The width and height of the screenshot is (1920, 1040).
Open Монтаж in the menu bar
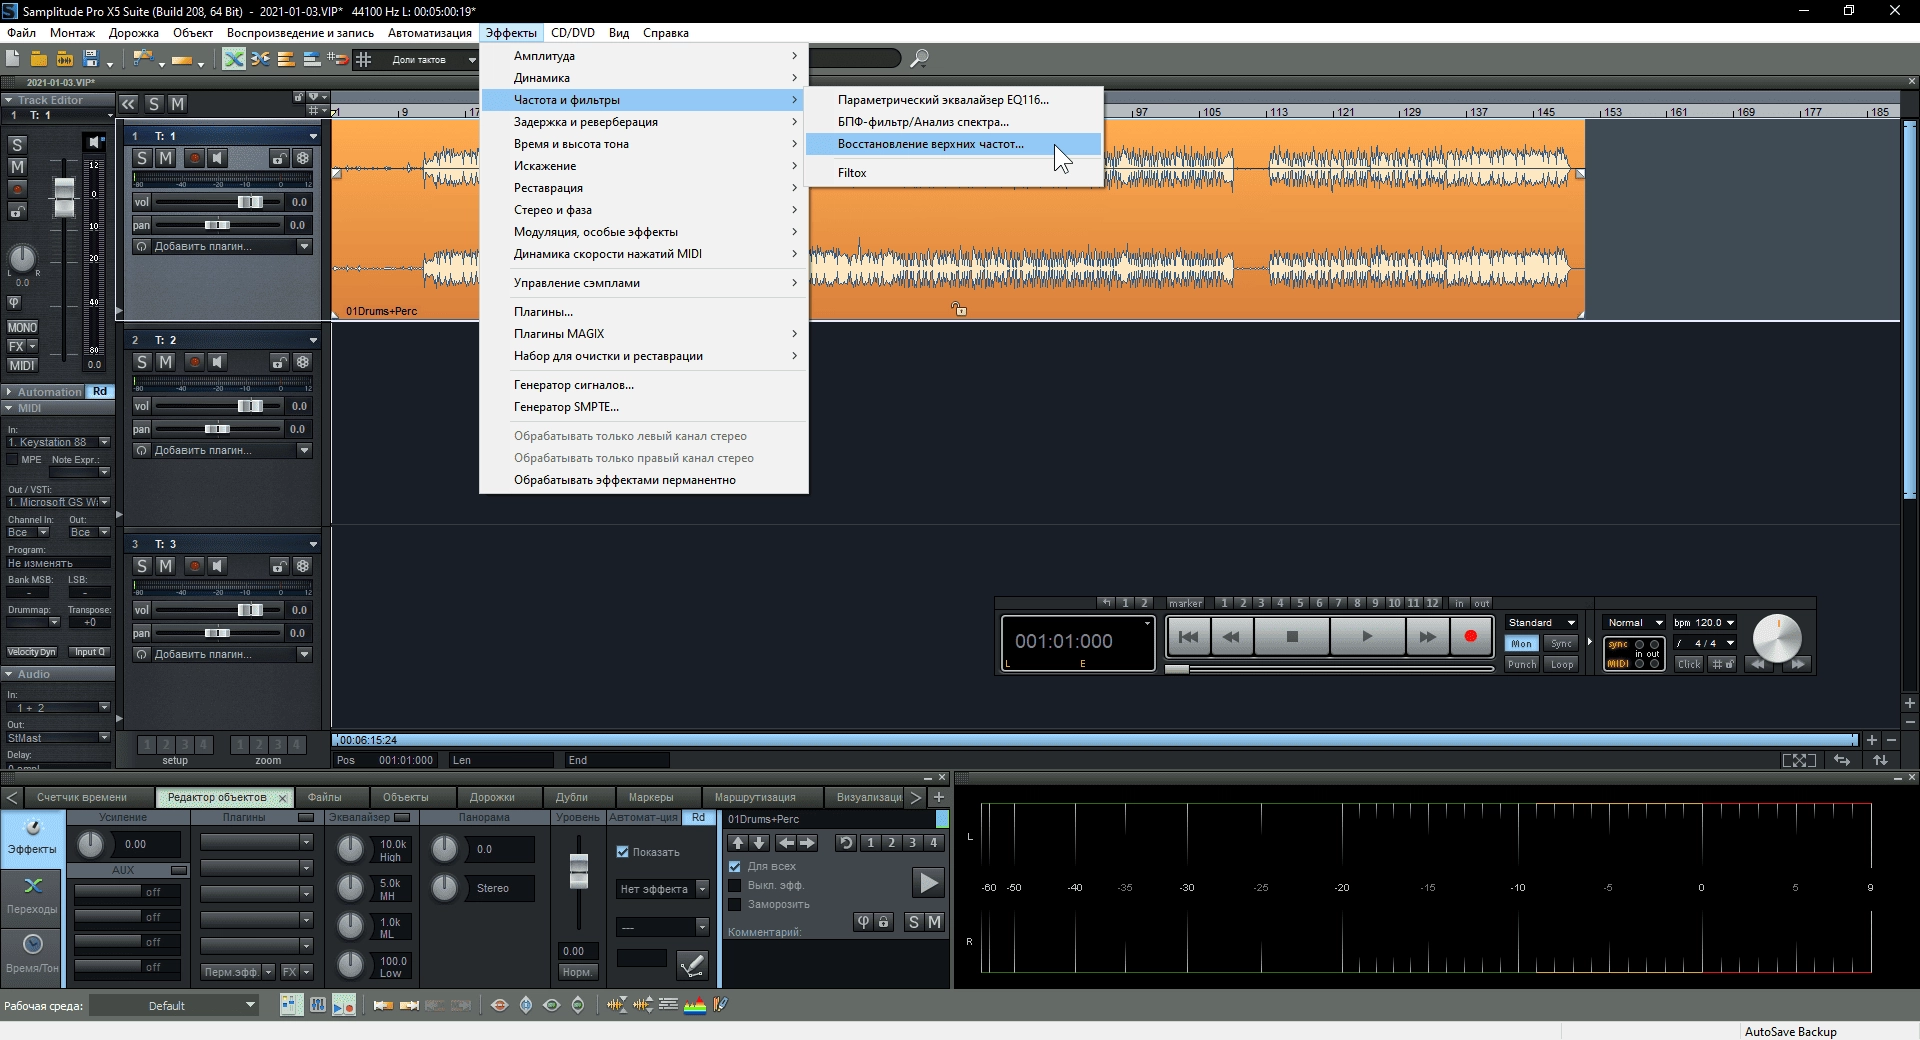[x=72, y=33]
